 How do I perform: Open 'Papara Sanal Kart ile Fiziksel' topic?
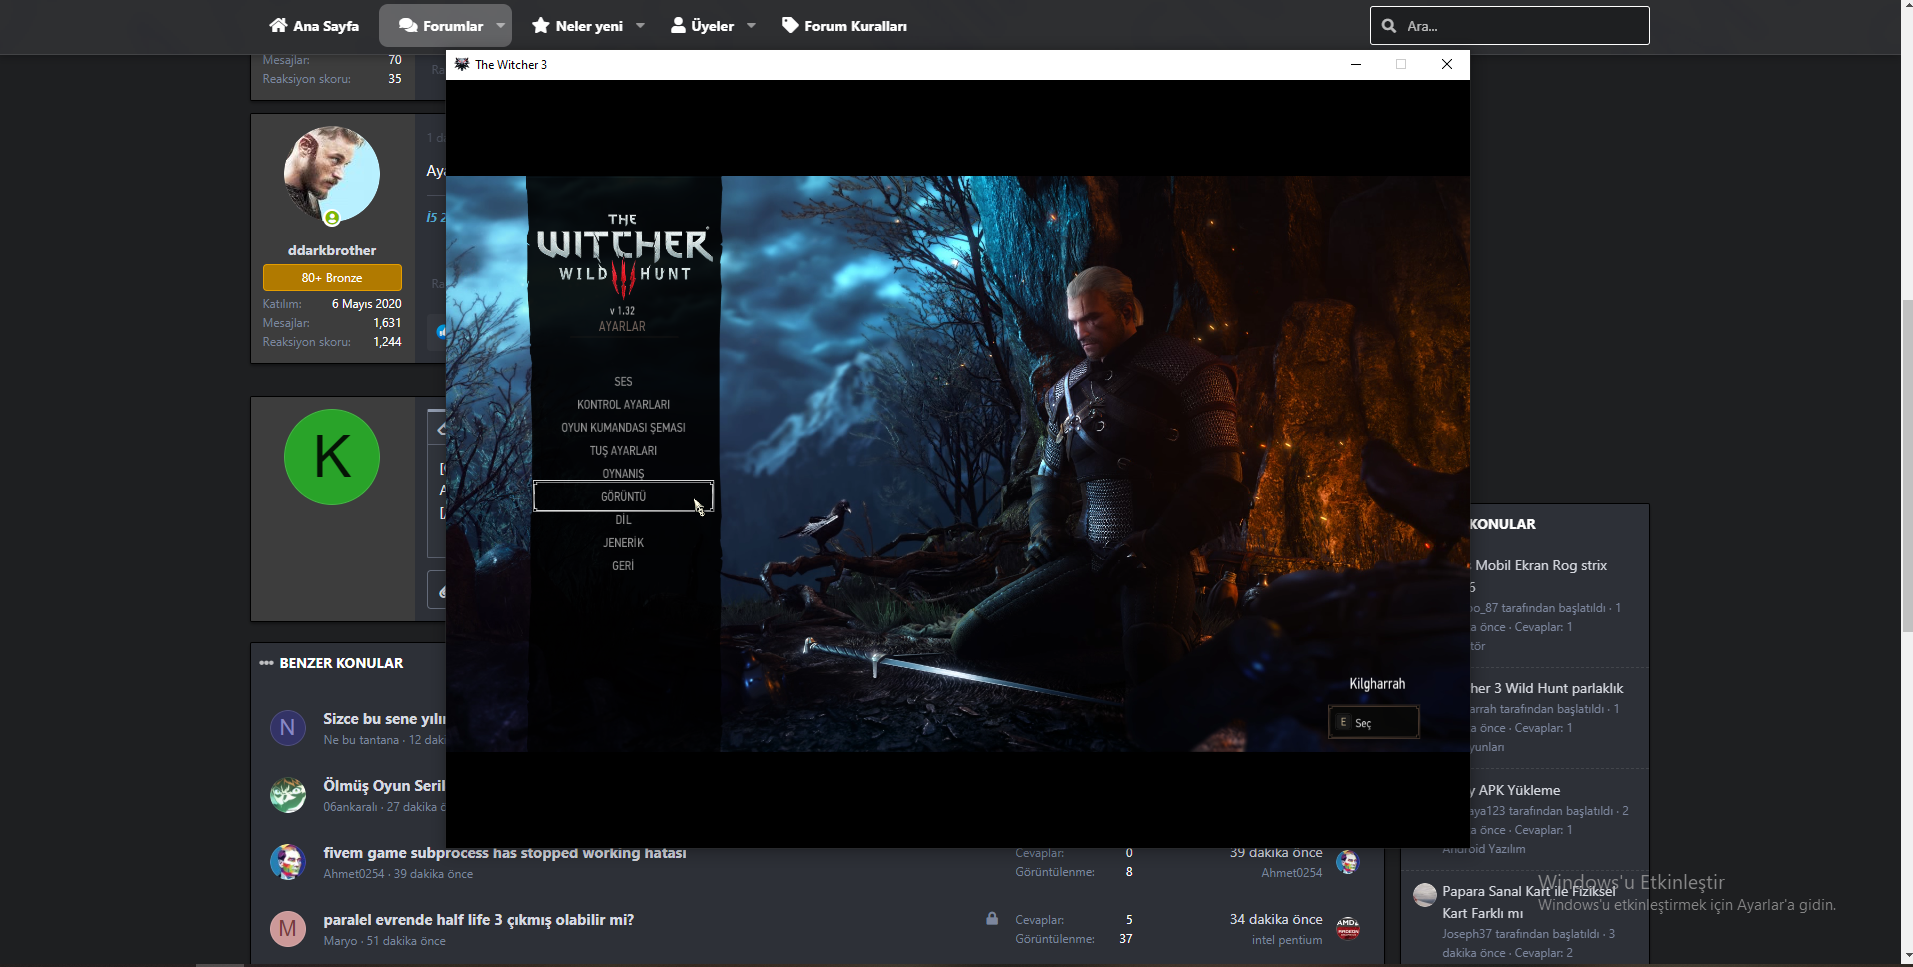1529,891
